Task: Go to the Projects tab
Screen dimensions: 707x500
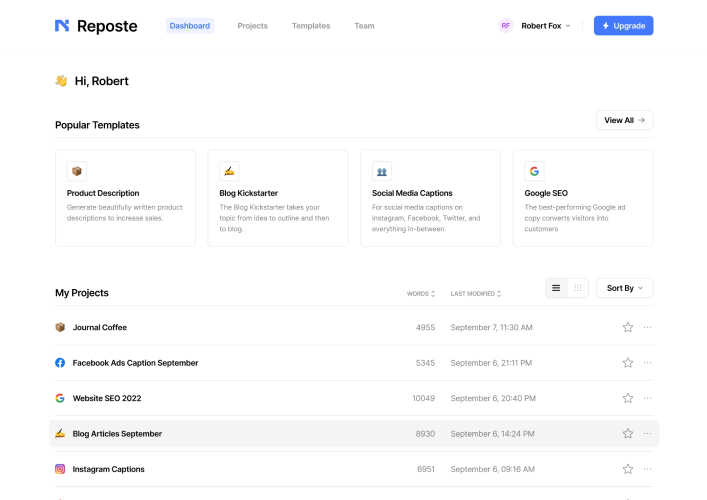Action: [x=252, y=26]
